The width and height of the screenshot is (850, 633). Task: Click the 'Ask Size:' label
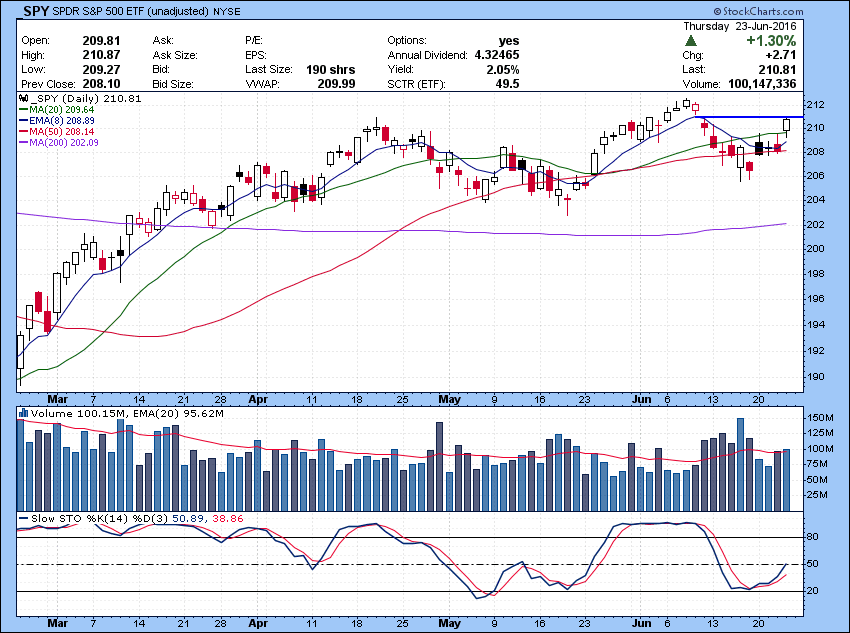[175, 55]
